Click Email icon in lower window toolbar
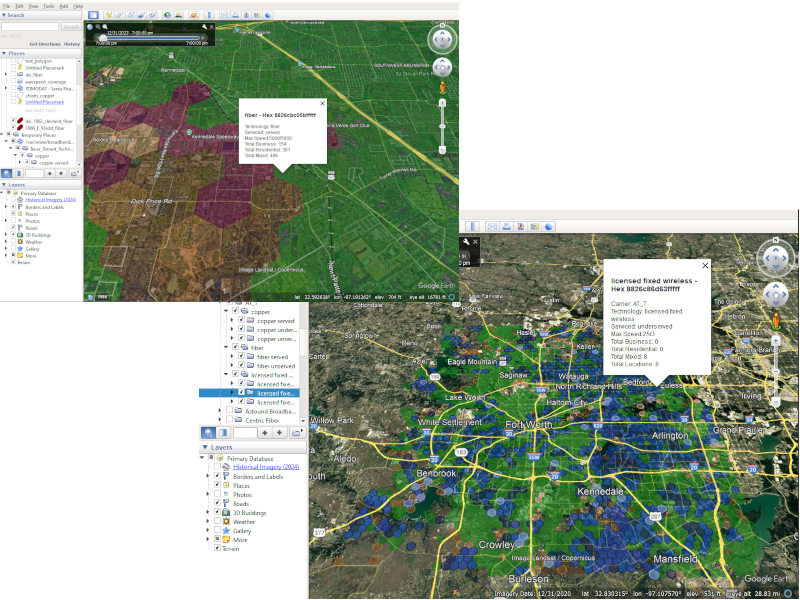This screenshot has height=600, width=800. point(492,227)
